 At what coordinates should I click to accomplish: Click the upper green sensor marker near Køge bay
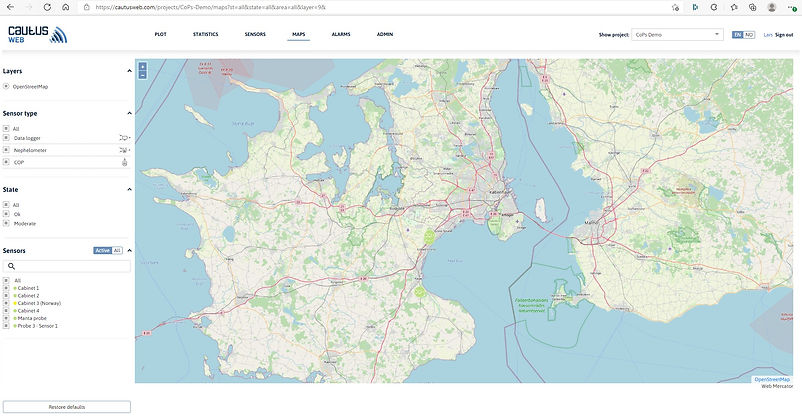tap(429, 237)
